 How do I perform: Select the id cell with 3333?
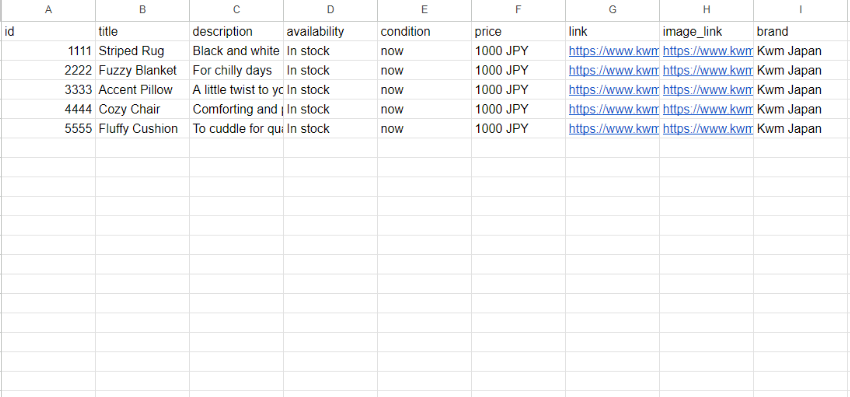pos(48,90)
